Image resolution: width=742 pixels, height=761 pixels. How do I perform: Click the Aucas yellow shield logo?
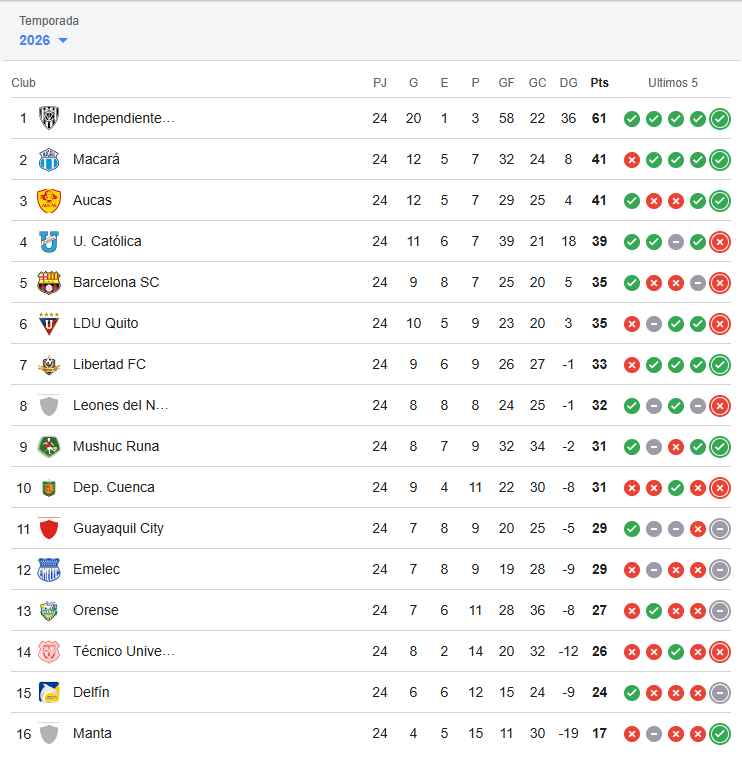point(49,200)
